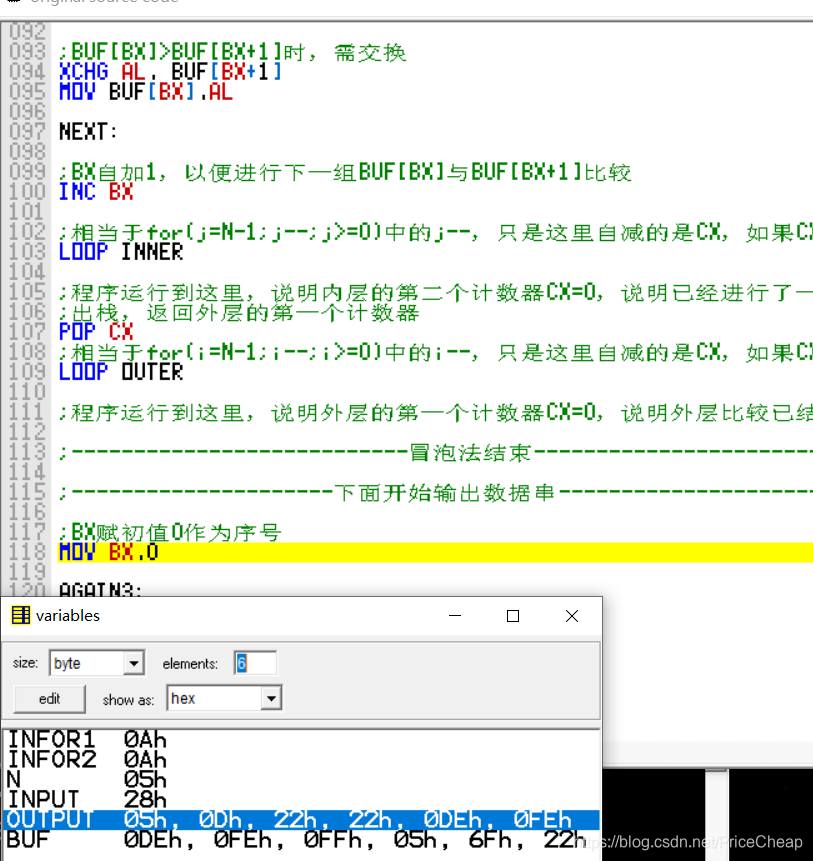Click the AGAIN3: label line
The height and width of the screenshot is (861, 813).
100,590
